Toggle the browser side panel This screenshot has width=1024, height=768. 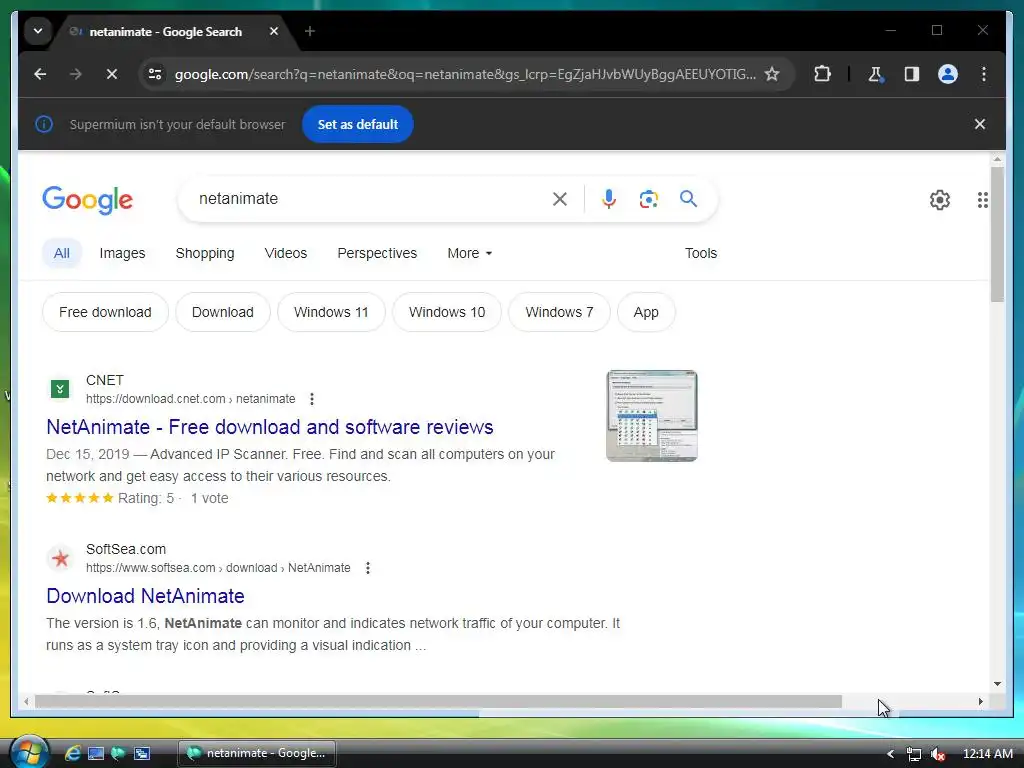pyautogui.click(x=912, y=74)
